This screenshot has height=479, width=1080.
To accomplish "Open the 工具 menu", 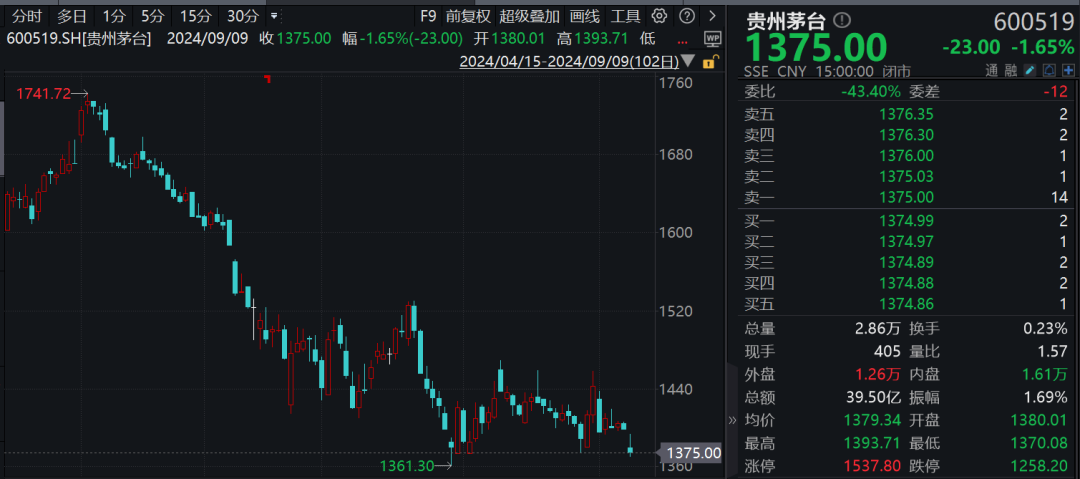I will [625, 16].
